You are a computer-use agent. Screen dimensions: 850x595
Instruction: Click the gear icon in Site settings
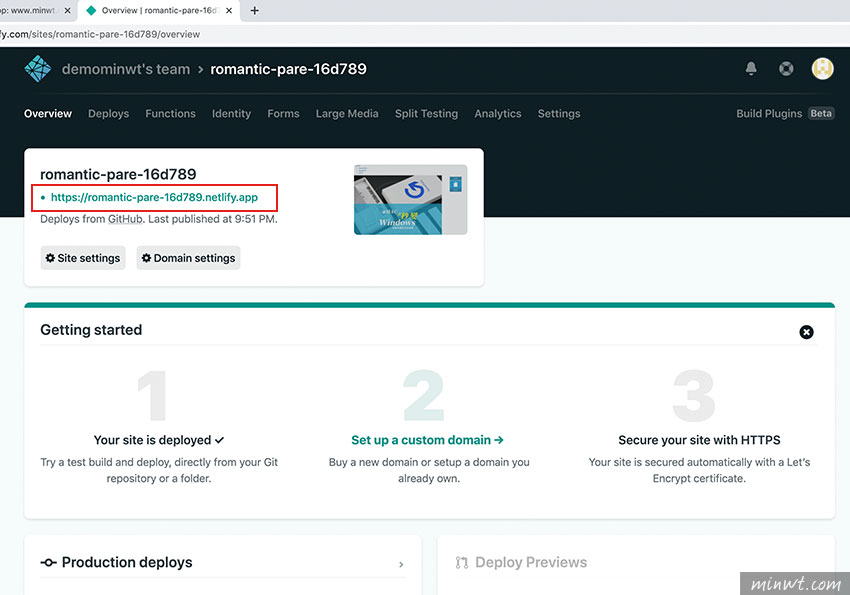tap(50, 258)
